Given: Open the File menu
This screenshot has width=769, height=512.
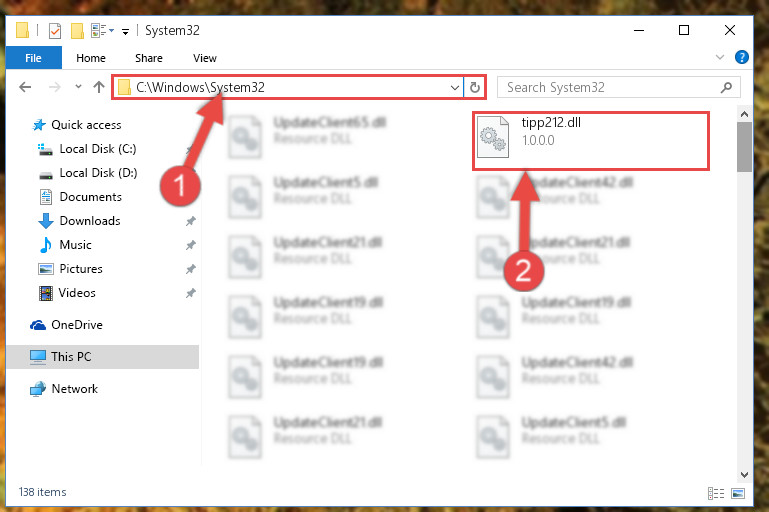Looking at the screenshot, I should (33, 58).
